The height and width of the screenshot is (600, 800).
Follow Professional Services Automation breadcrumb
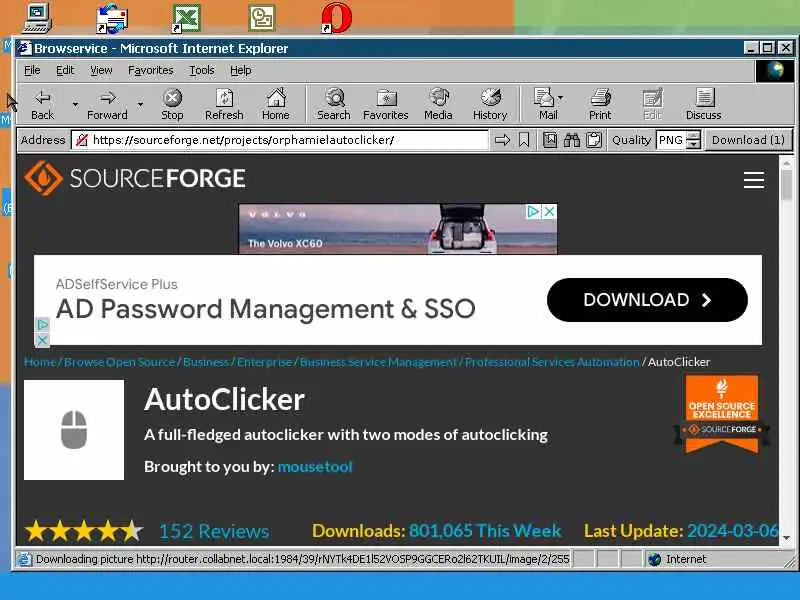552,362
